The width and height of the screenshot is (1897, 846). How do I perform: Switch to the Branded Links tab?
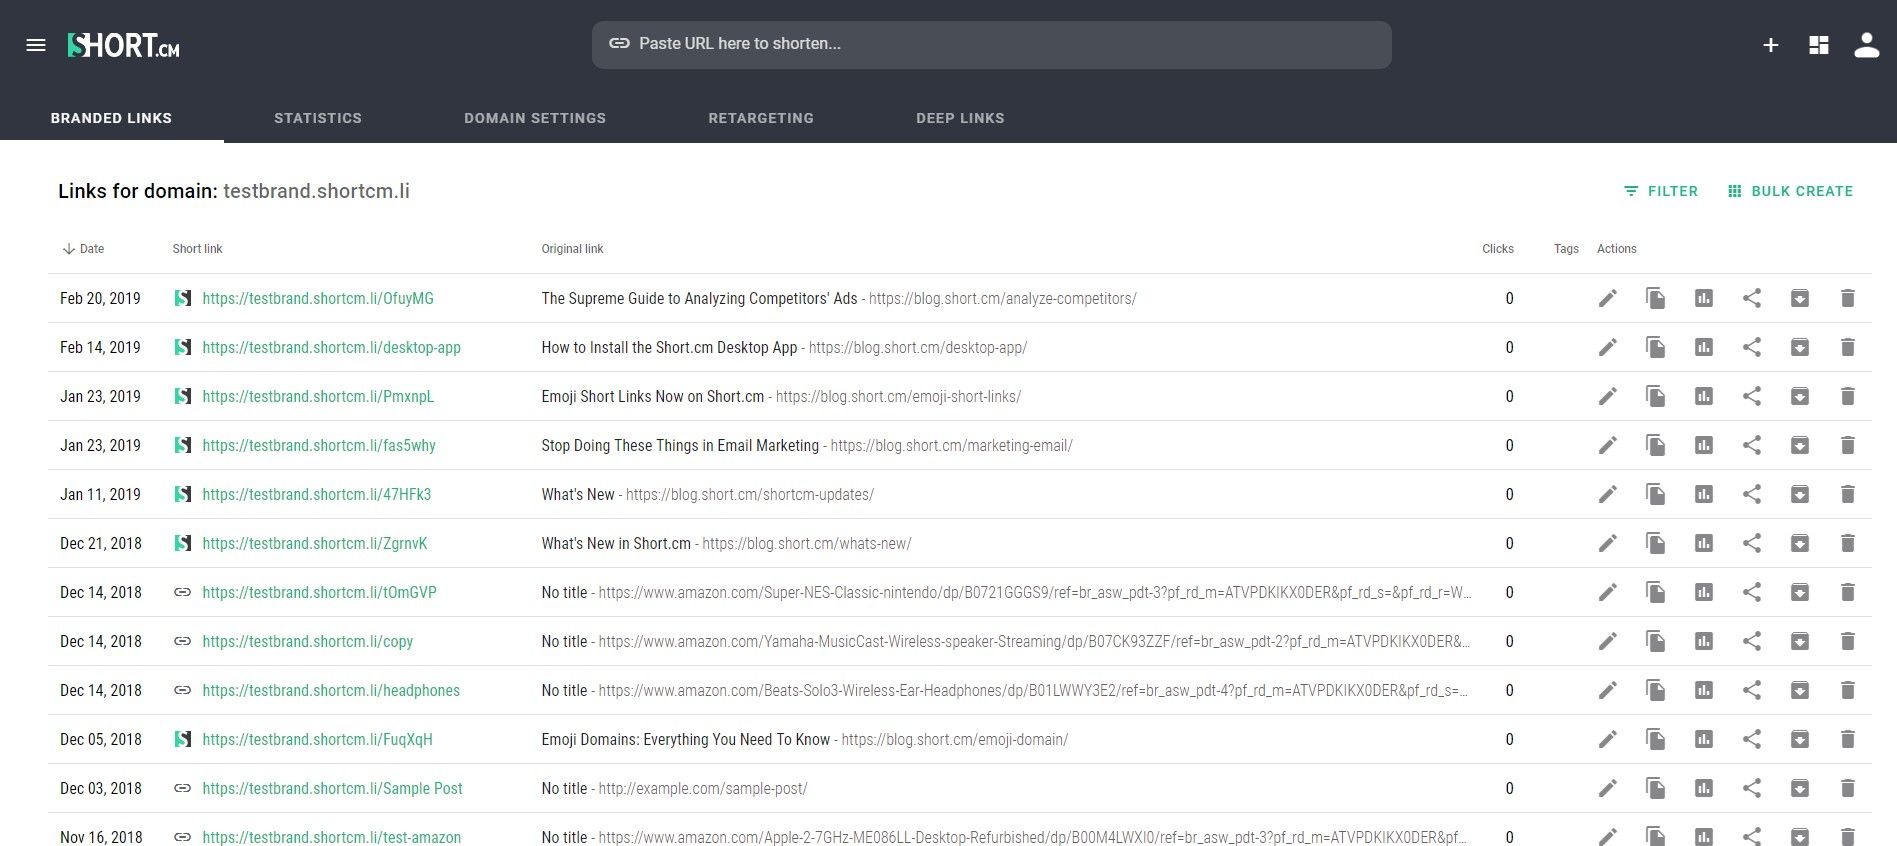tap(111, 118)
